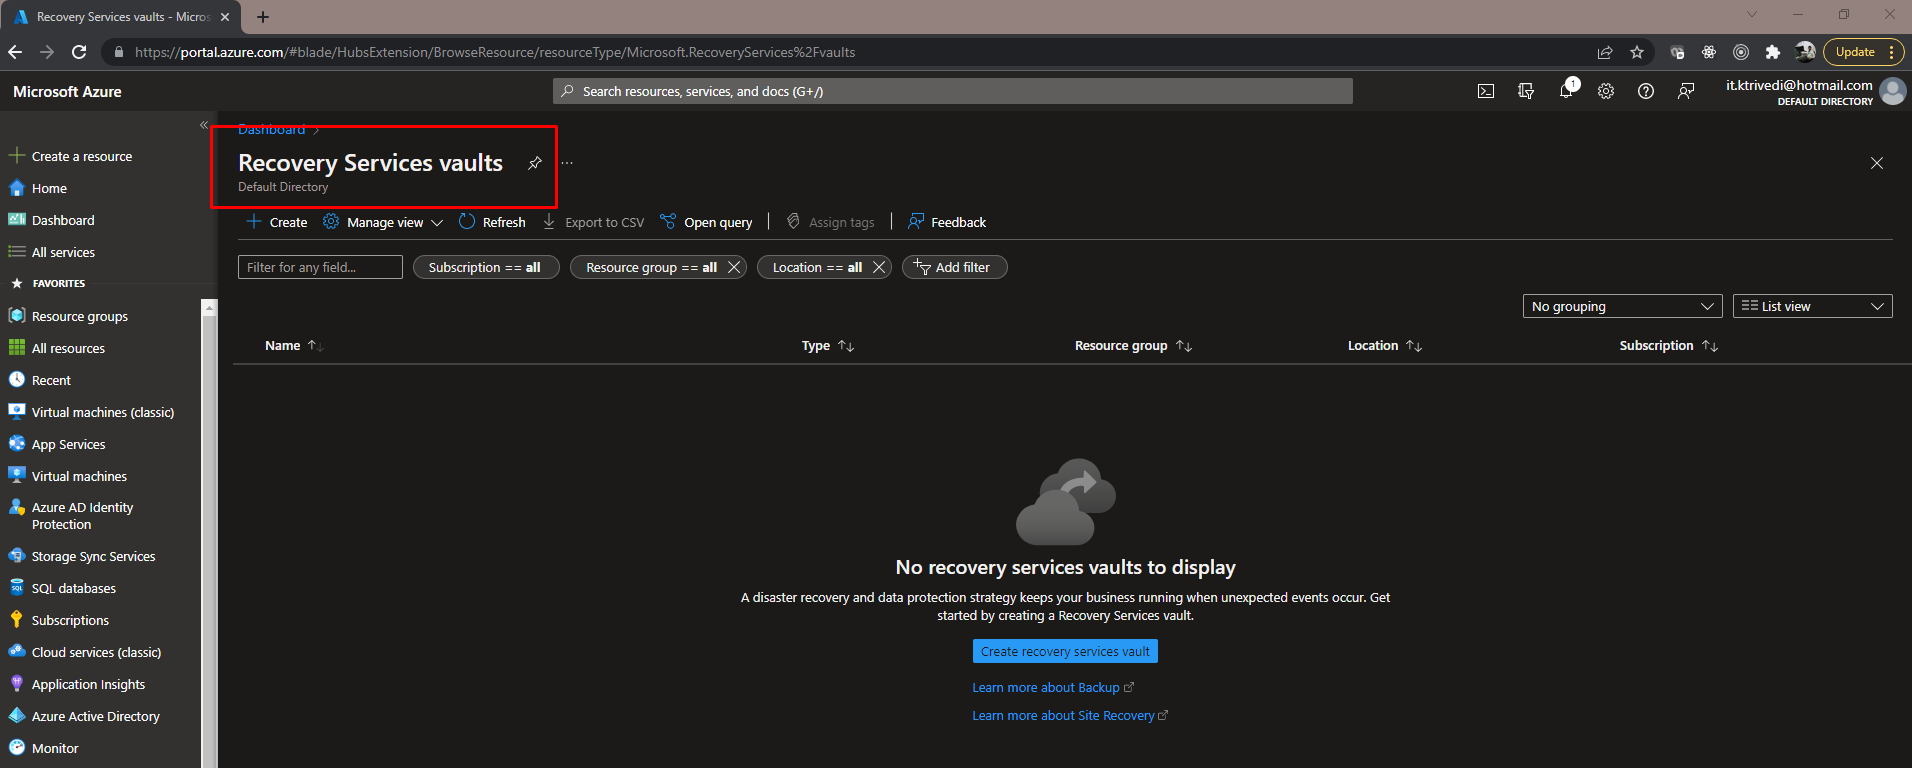Open Azure Active Directory in sidebar
This screenshot has width=1912, height=768.
coord(95,716)
